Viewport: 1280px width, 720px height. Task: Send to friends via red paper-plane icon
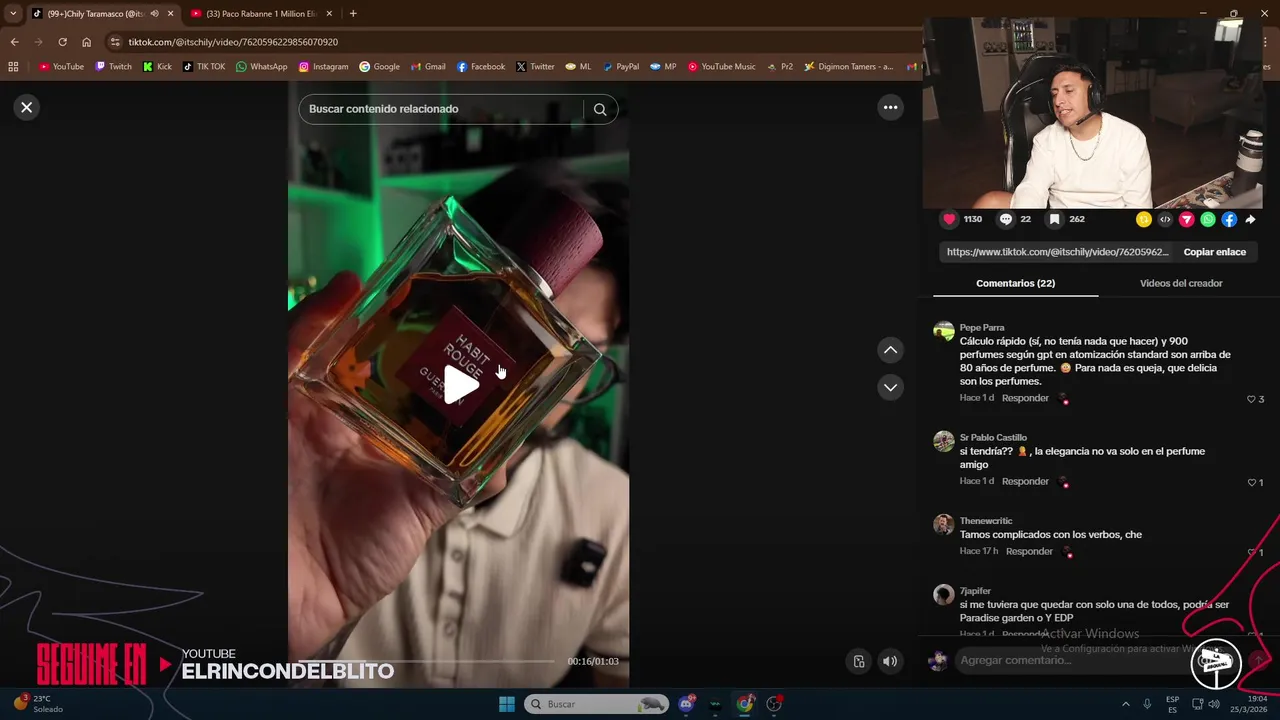[1187, 219]
